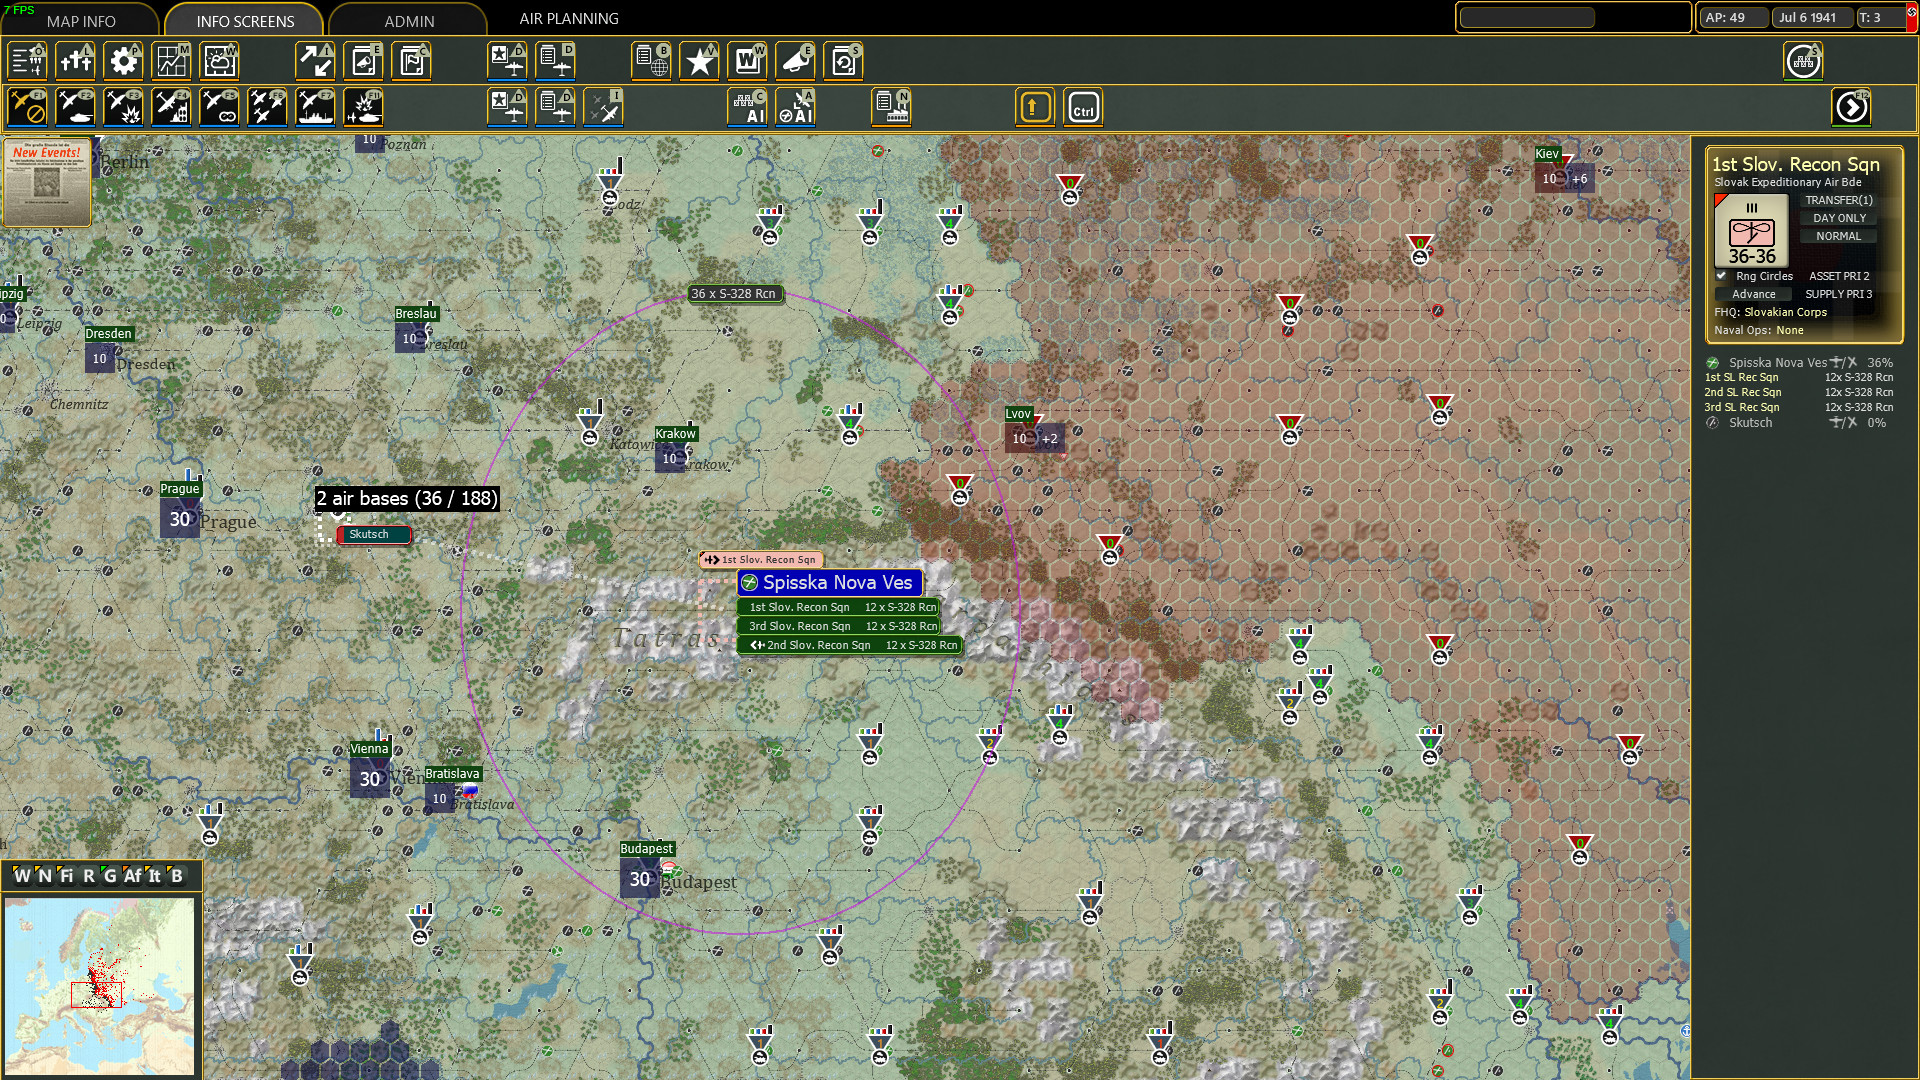Open the order of battle list icon
This screenshot has height=1080, width=1920.
pyautogui.click(x=27, y=61)
